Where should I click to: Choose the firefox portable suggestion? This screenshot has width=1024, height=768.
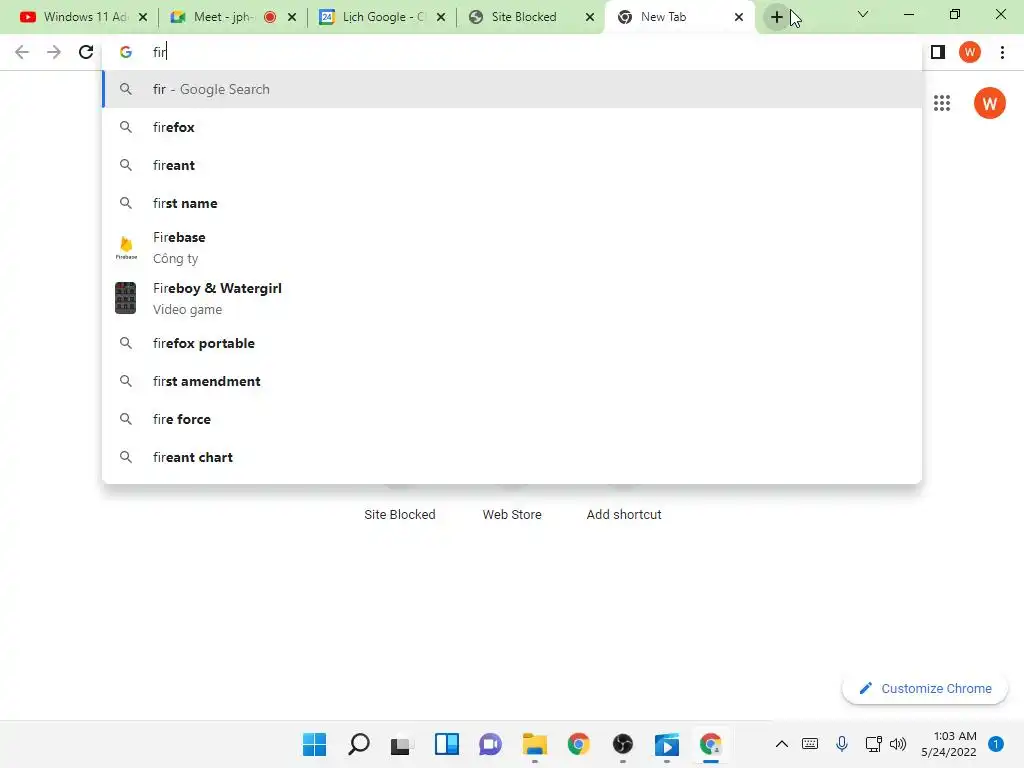(512, 344)
